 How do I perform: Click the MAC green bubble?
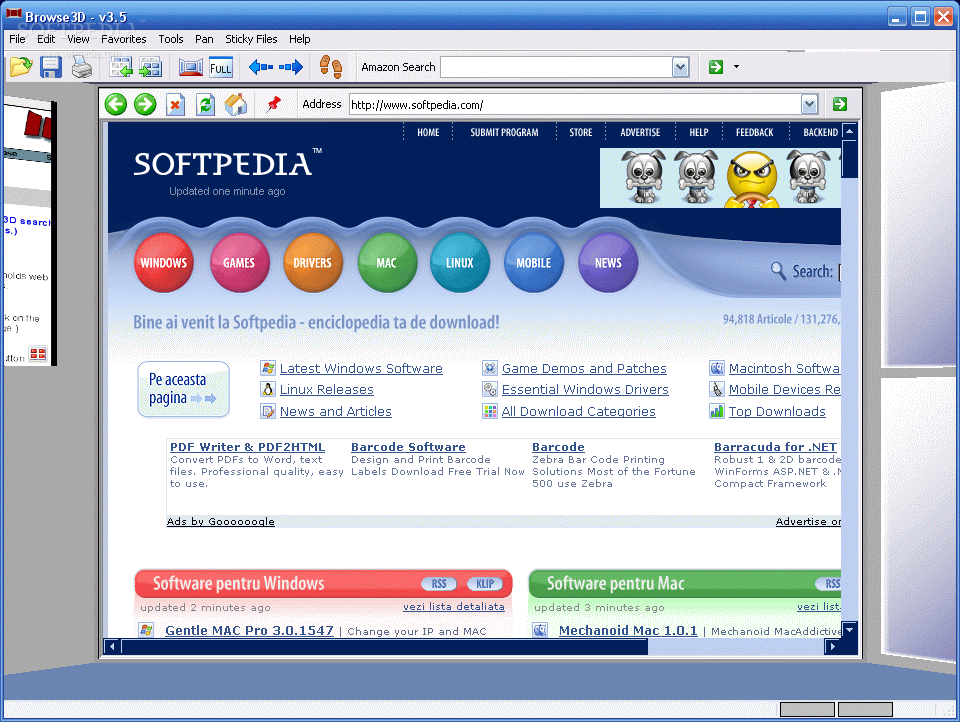click(387, 263)
